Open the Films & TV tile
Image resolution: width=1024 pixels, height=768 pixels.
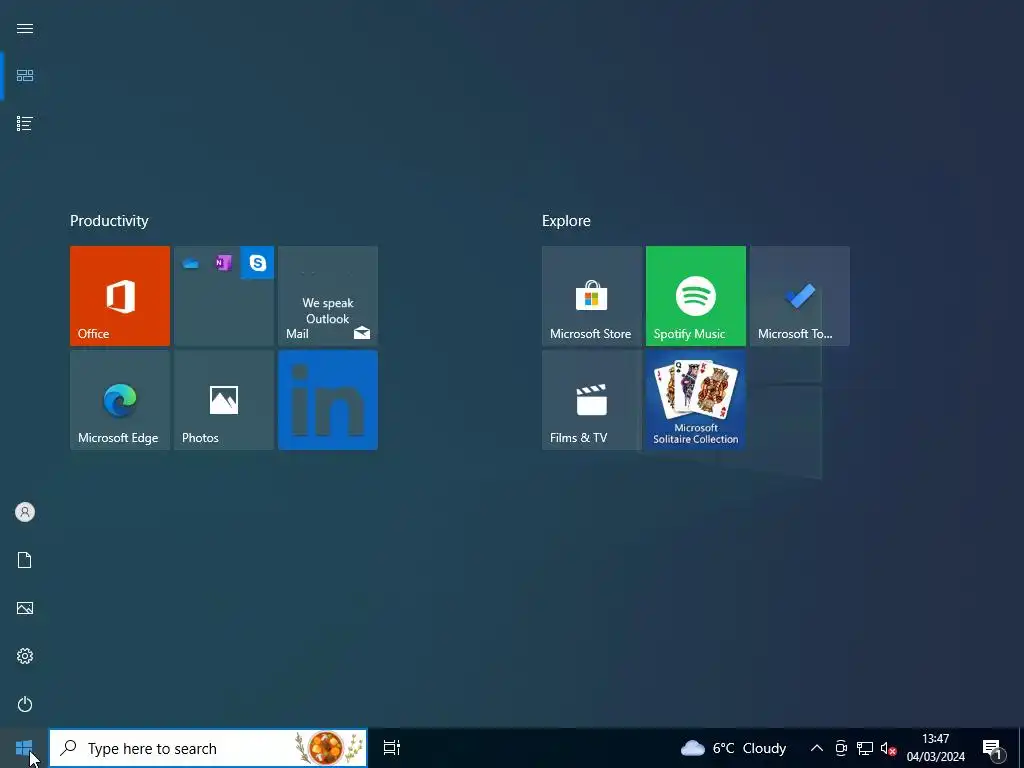592,400
